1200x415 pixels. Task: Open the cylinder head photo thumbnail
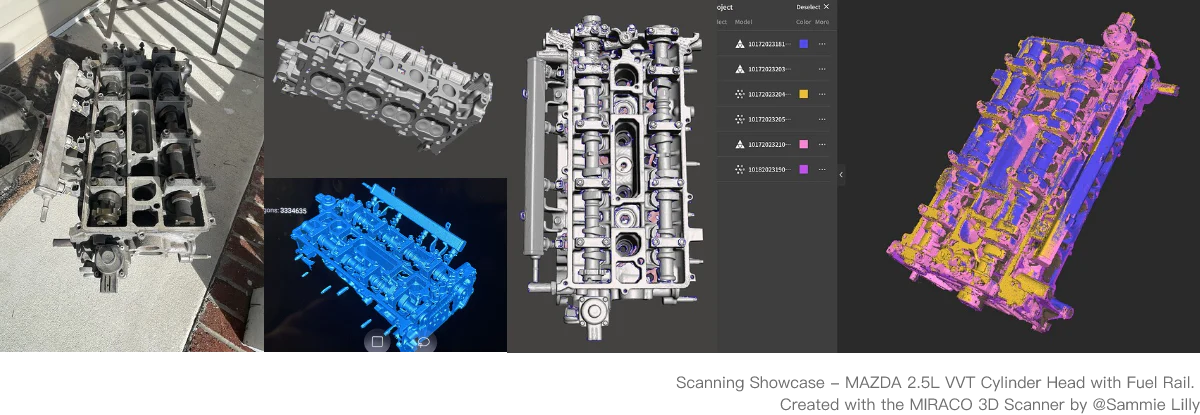pos(132,175)
